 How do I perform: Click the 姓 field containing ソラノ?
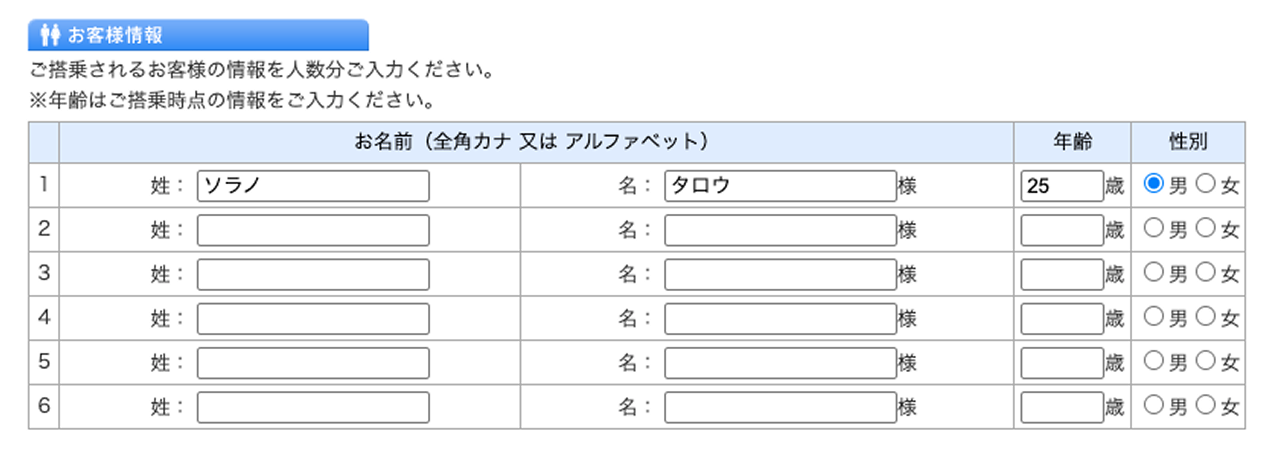point(313,186)
